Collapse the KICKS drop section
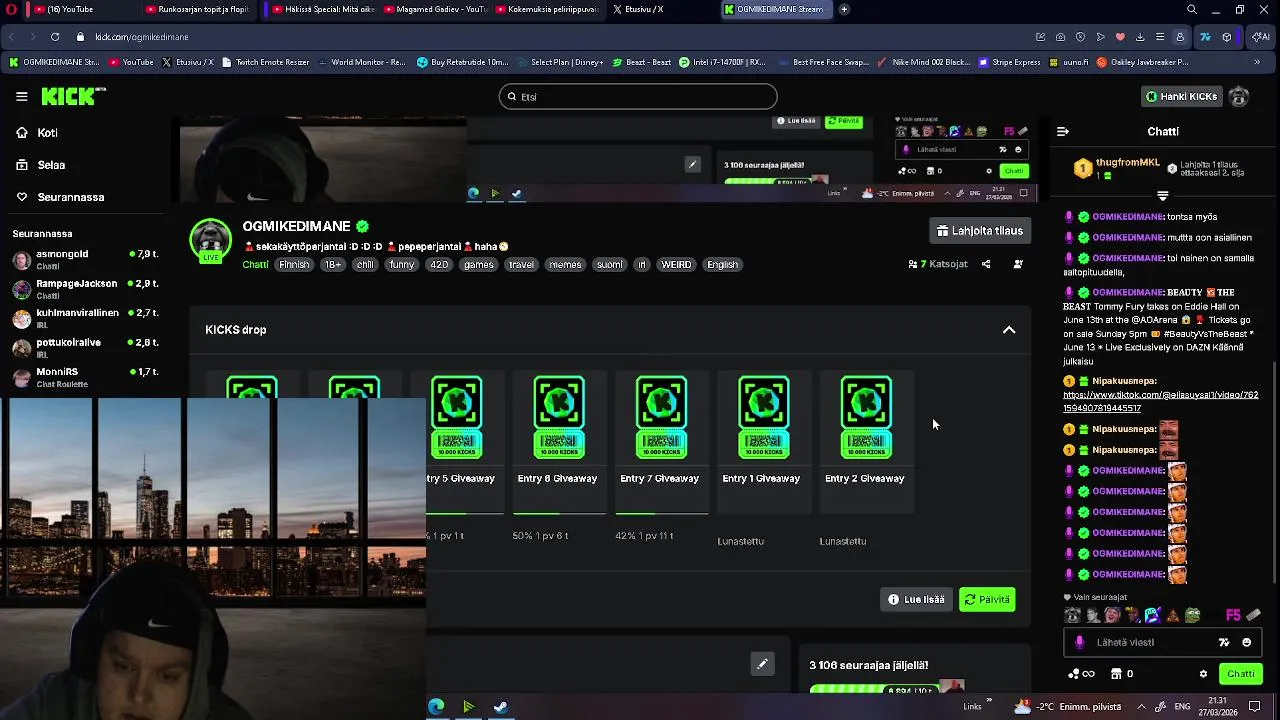Viewport: 1280px width, 720px height. [1009, 330]
